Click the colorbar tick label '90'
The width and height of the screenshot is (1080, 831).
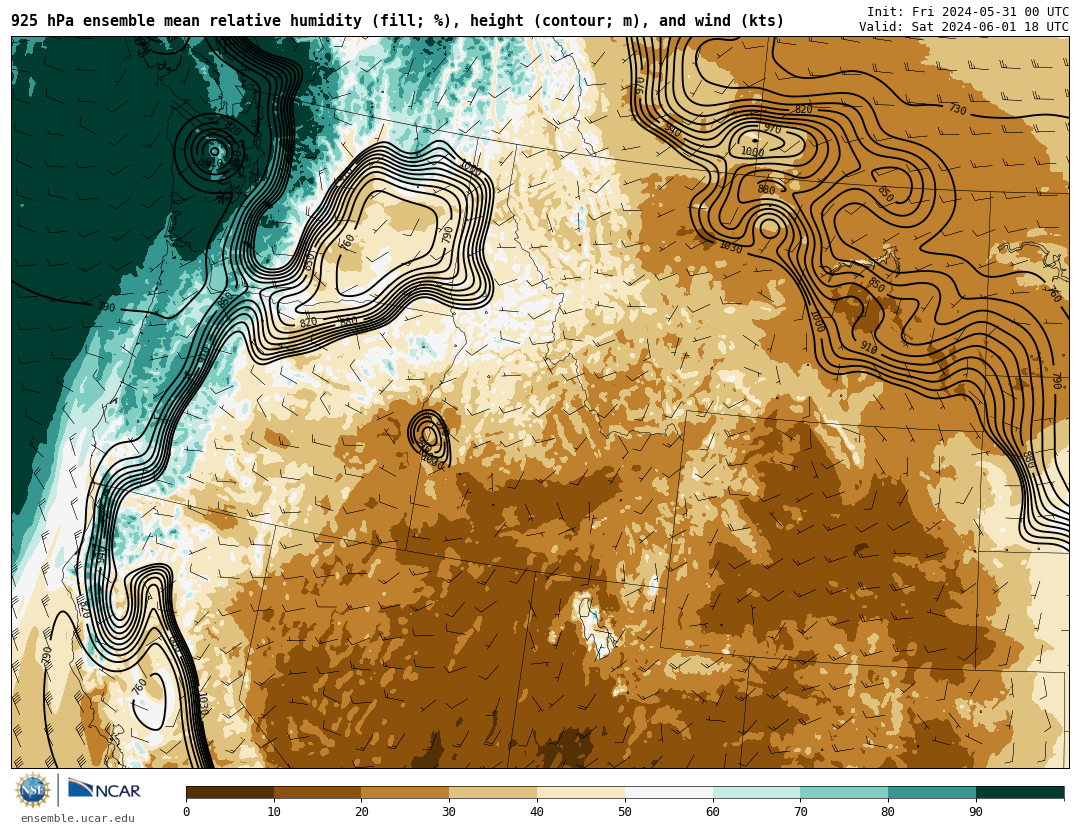tap(976, 812)
